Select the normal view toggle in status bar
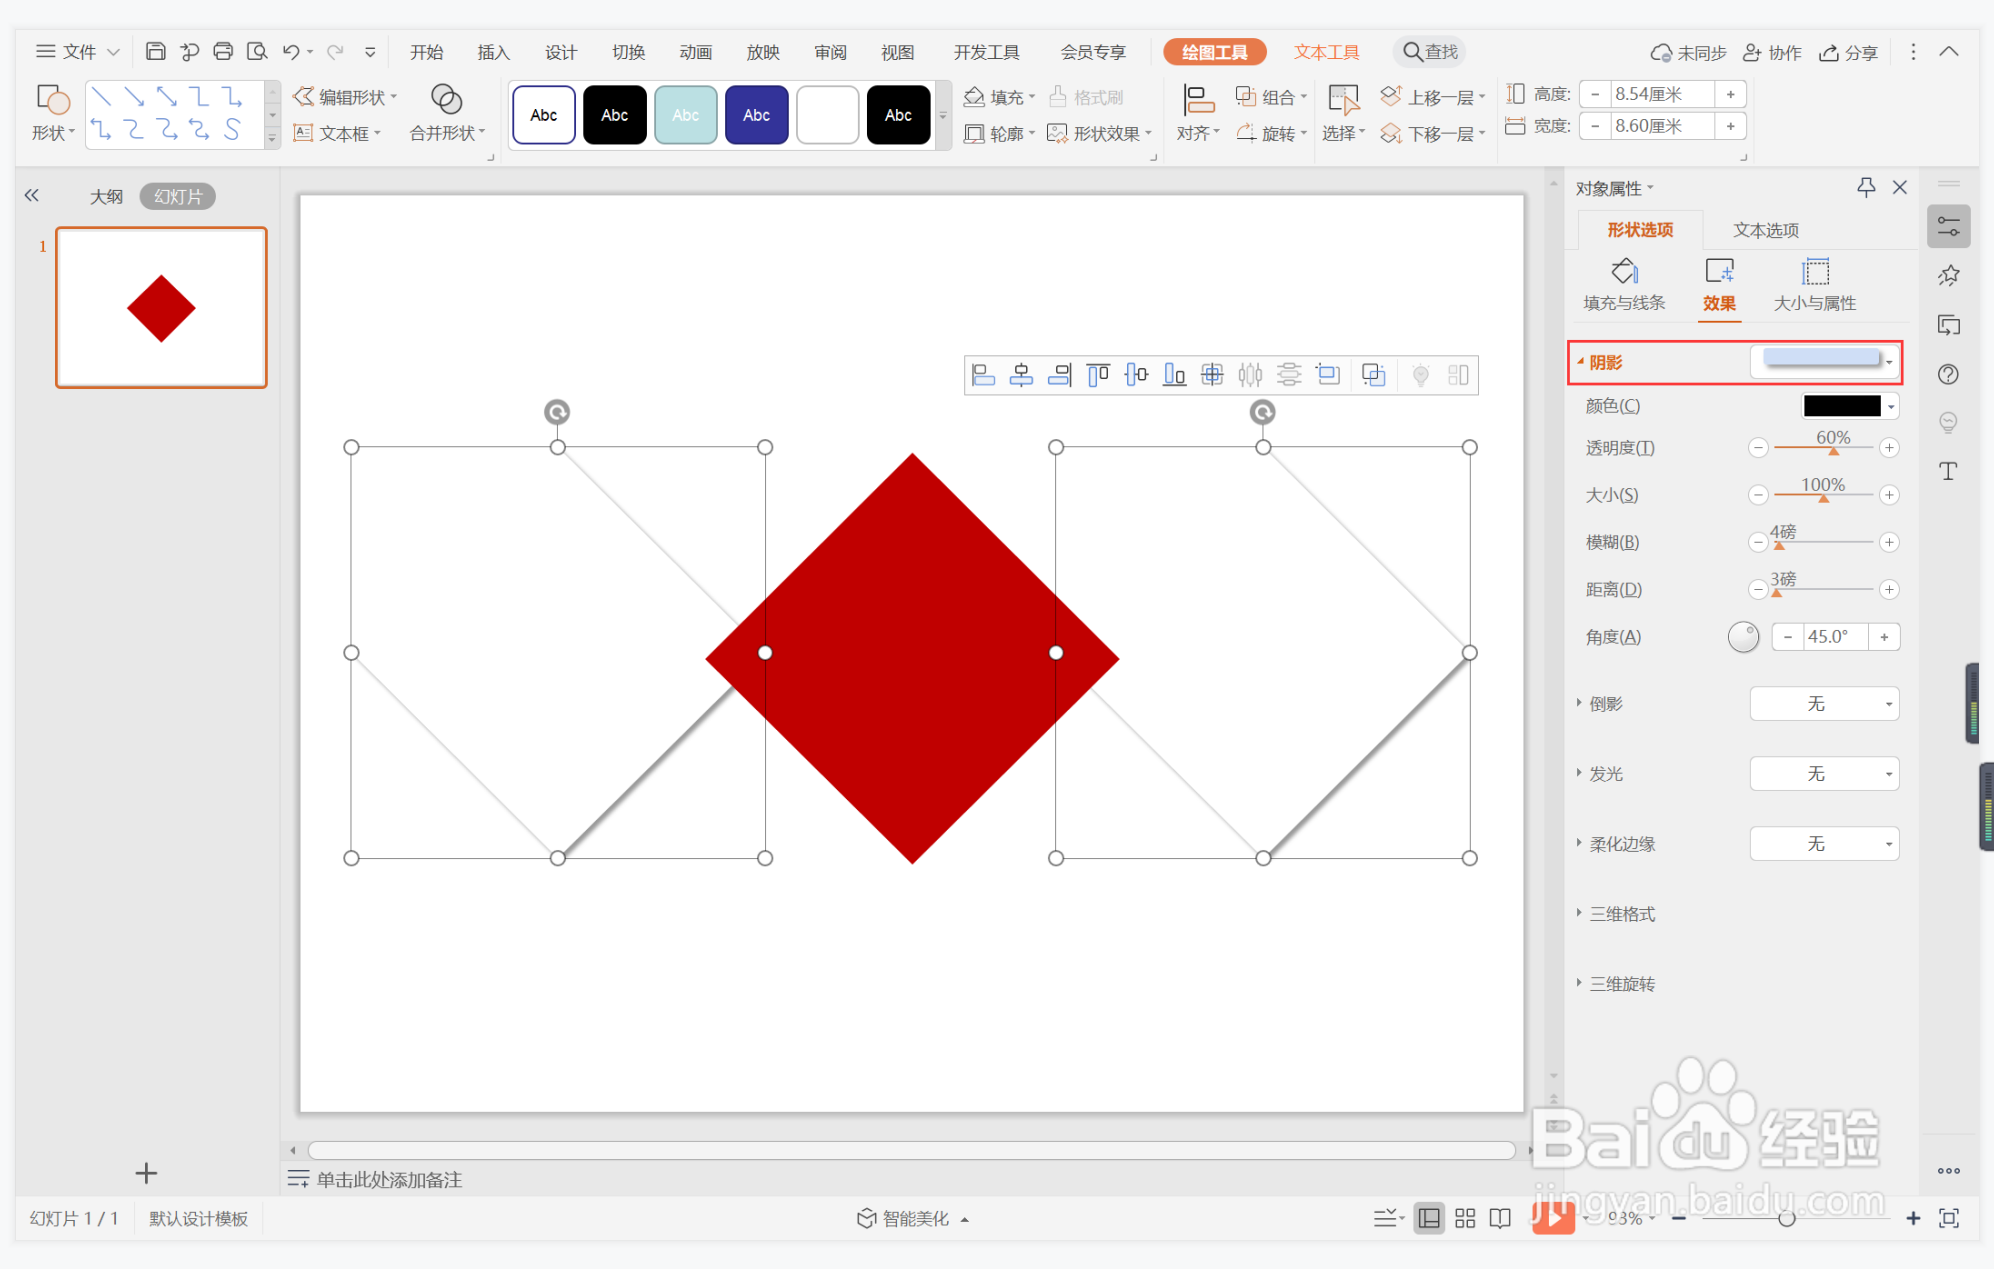Screen dimensions: 1994x1269 point(1430,1218)
